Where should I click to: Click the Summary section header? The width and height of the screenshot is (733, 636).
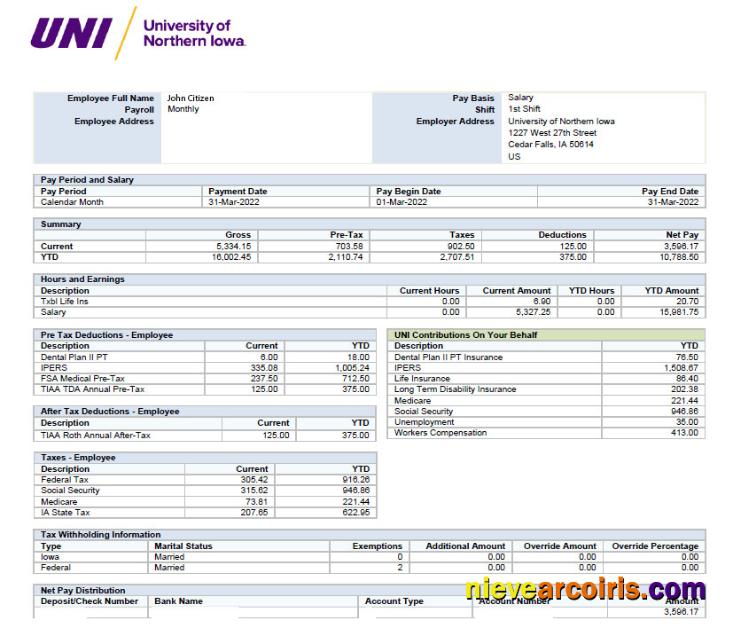tap(61, 224)
